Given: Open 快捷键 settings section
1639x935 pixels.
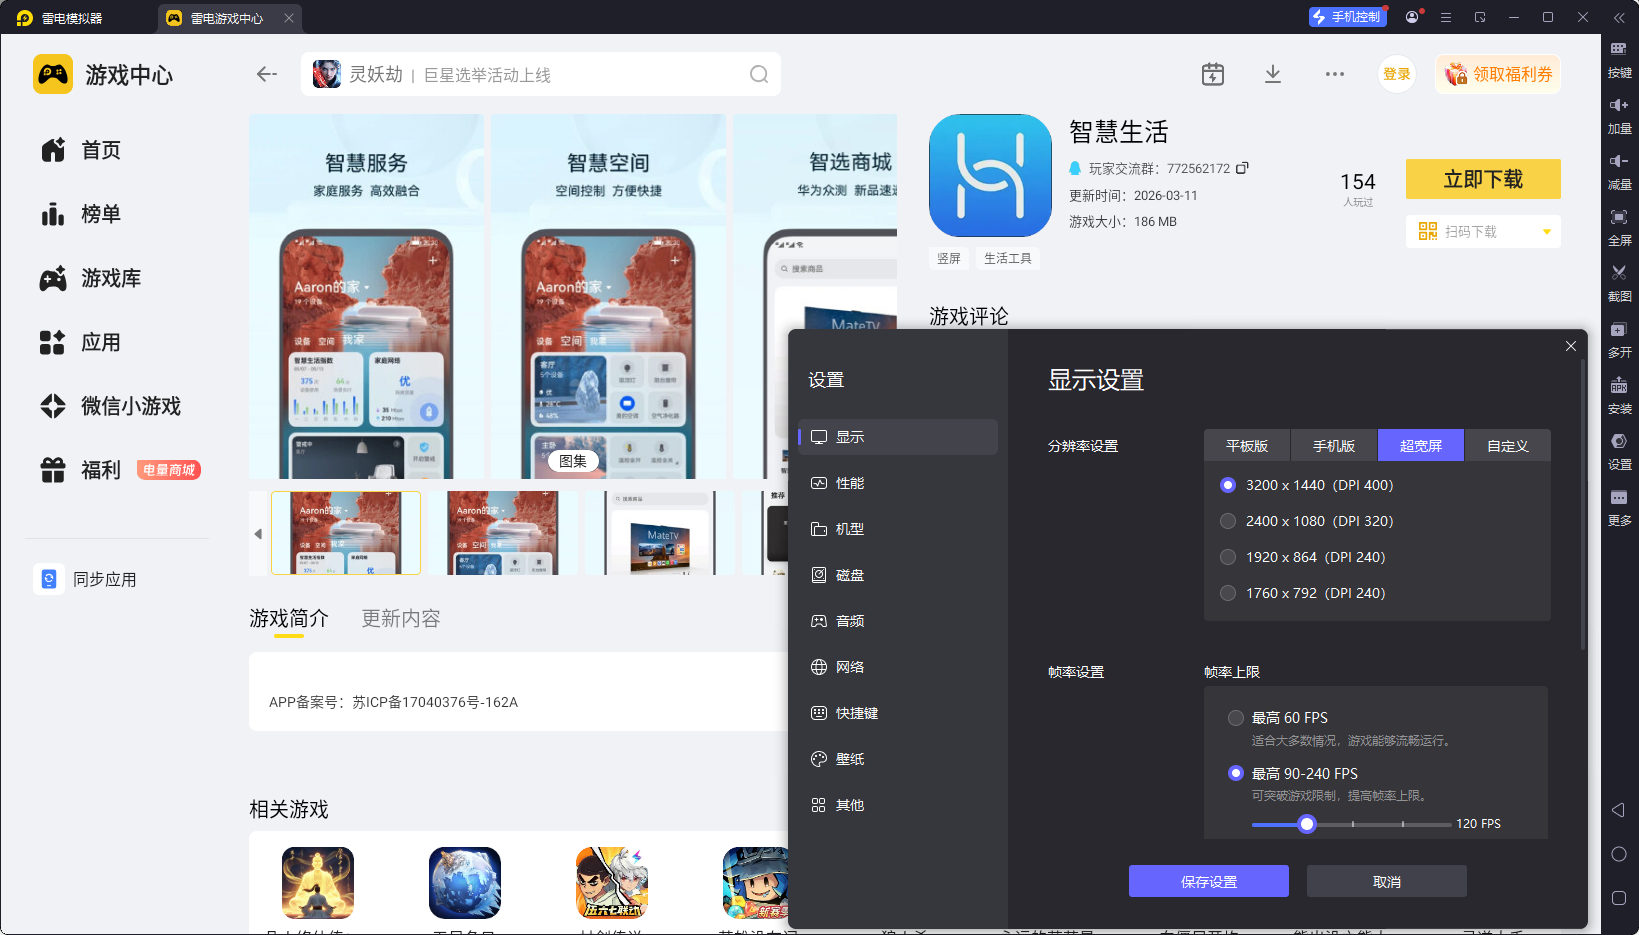Looking at the screenshot, I should click(x=898, y=713).
